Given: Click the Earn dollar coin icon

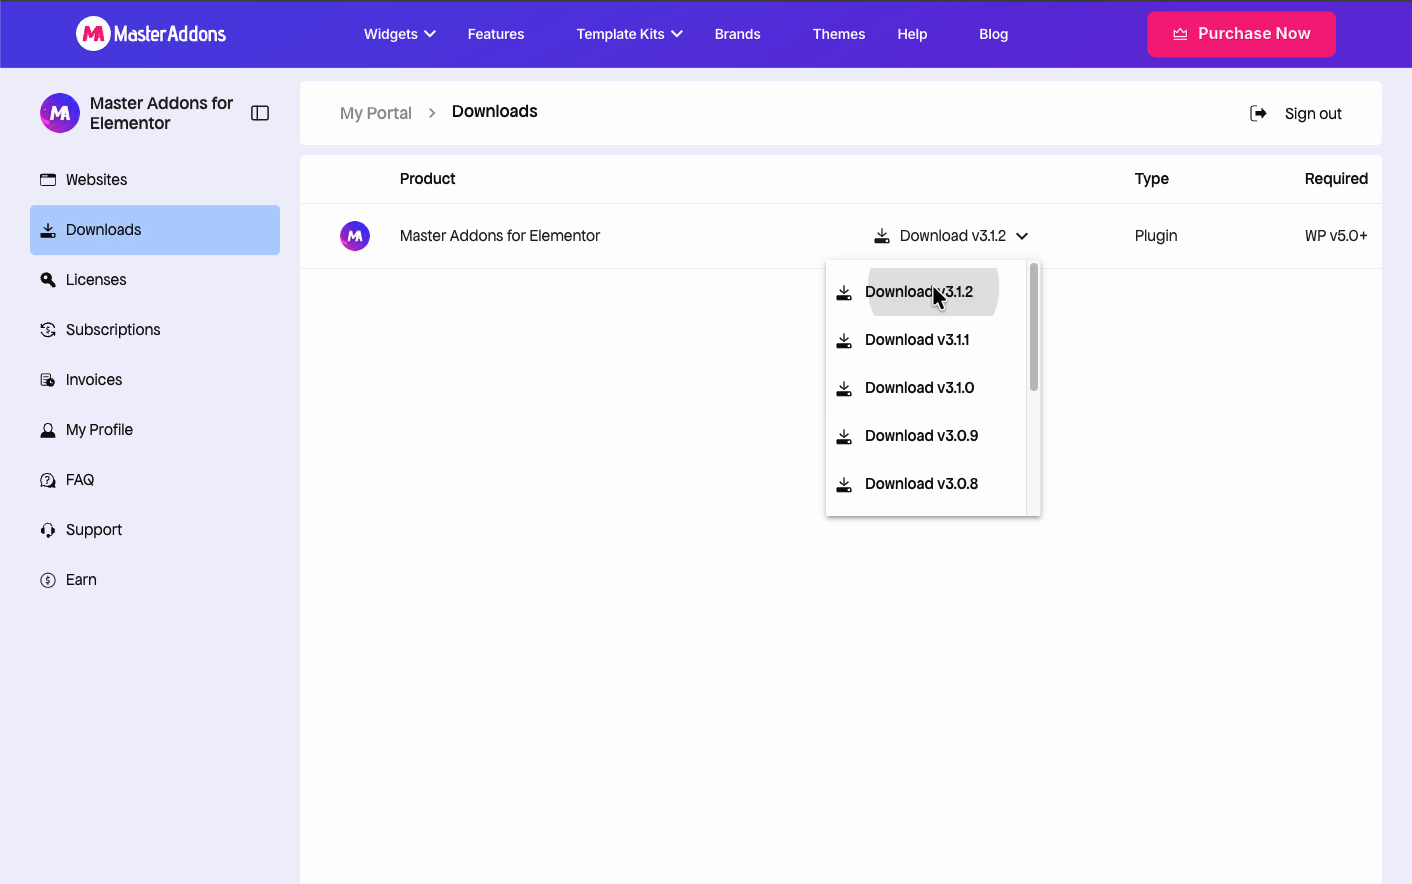Looking at the screenshot, I should pos(48,580).
